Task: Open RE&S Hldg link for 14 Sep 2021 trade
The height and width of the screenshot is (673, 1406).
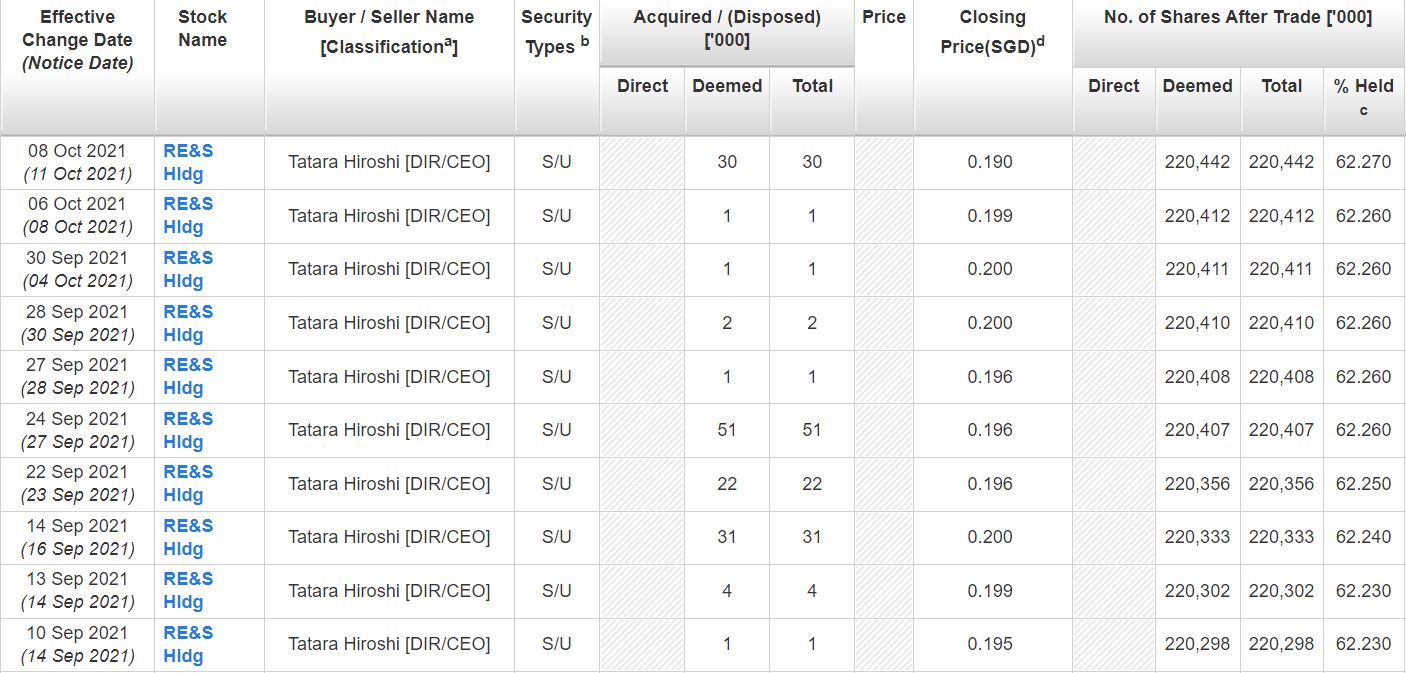Action: pyautogui.click(x=188, y=537)
